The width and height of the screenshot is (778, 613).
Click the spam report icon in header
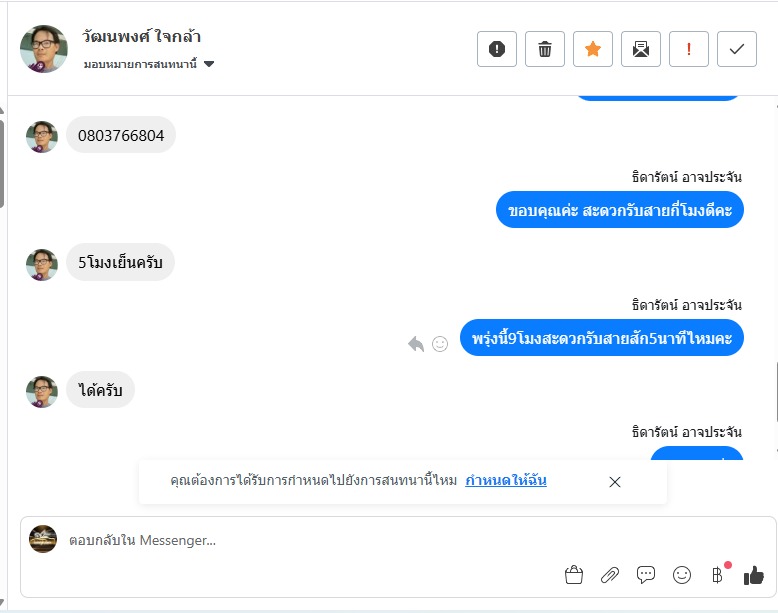point(497,49)
